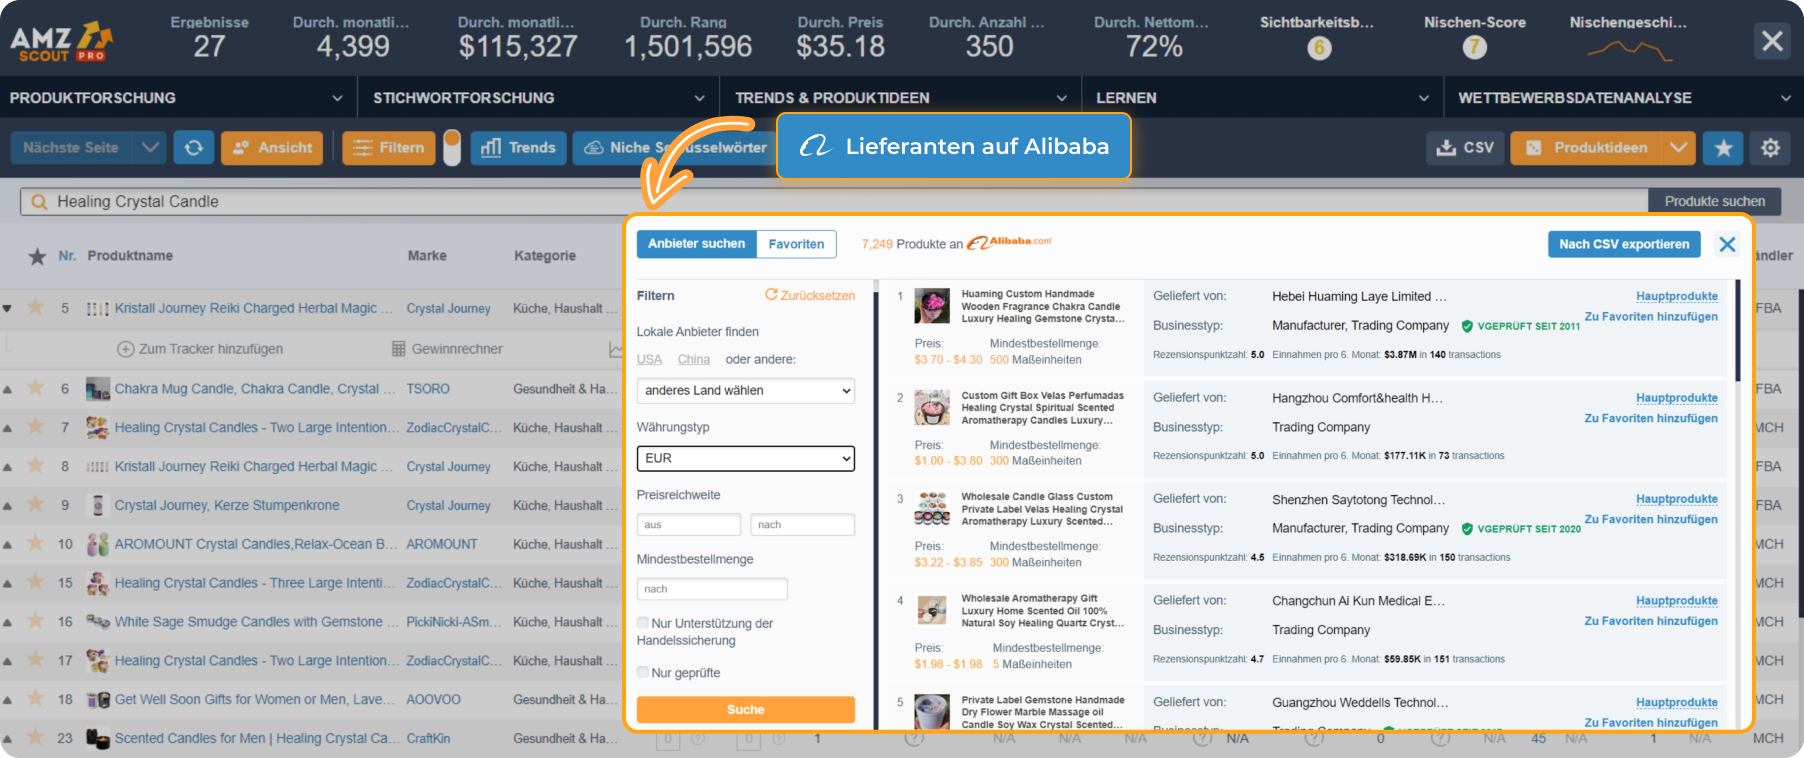Favorite the Crystal Journey, Kerze Stumpenkrone star
The width and height of the screenshot is (1804, 758).
pos(35,505)
